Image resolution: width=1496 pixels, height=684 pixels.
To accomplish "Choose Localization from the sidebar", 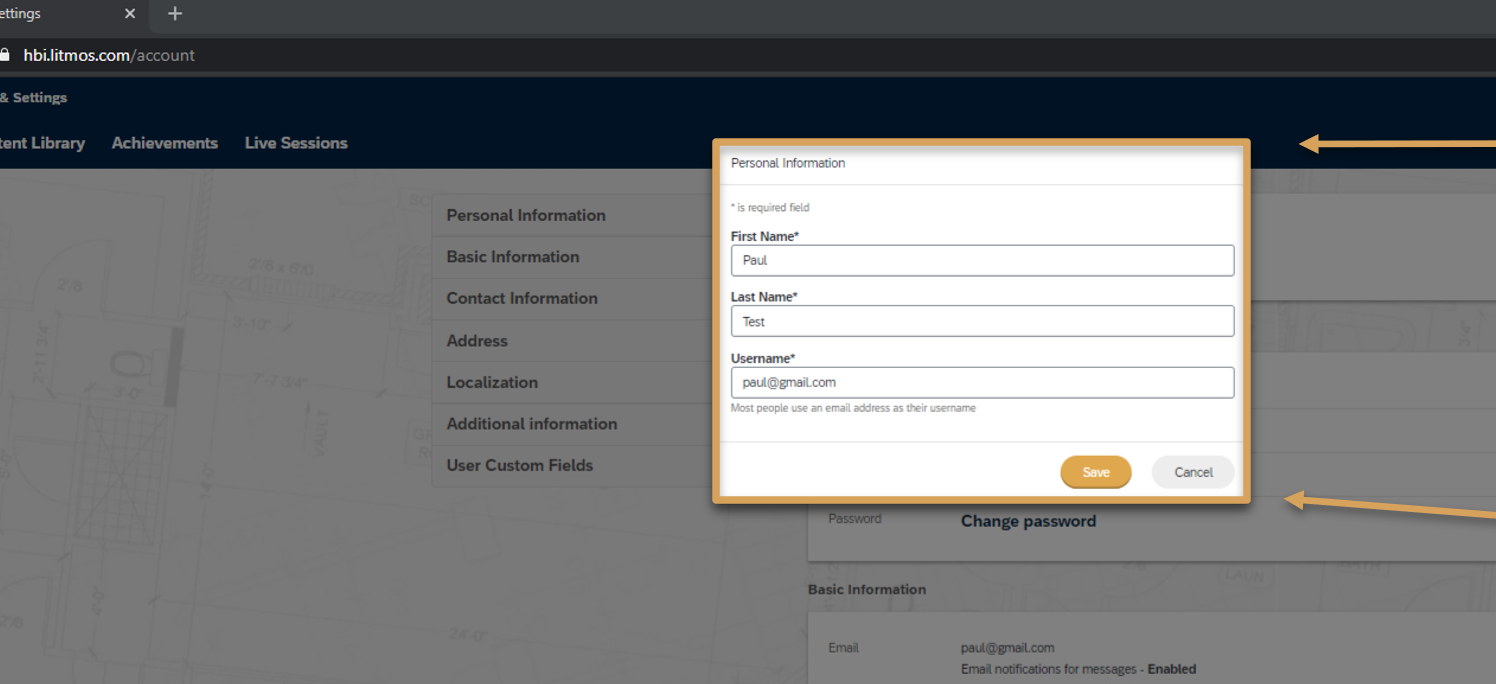I will click(492, 382).
